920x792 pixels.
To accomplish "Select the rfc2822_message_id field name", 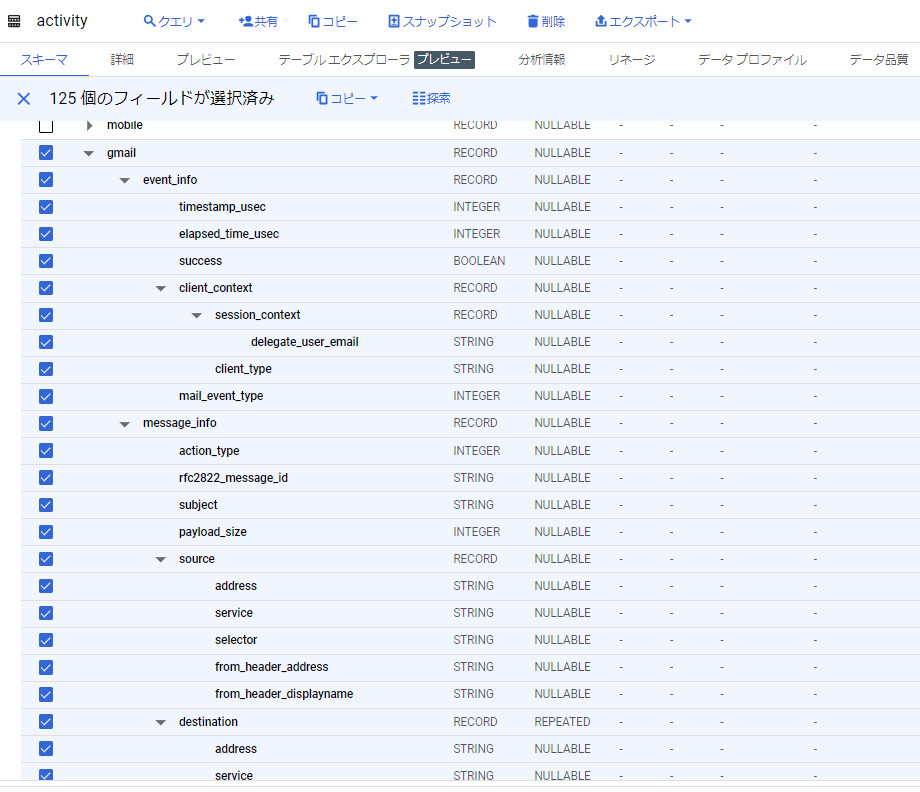I will click(233, 478).
